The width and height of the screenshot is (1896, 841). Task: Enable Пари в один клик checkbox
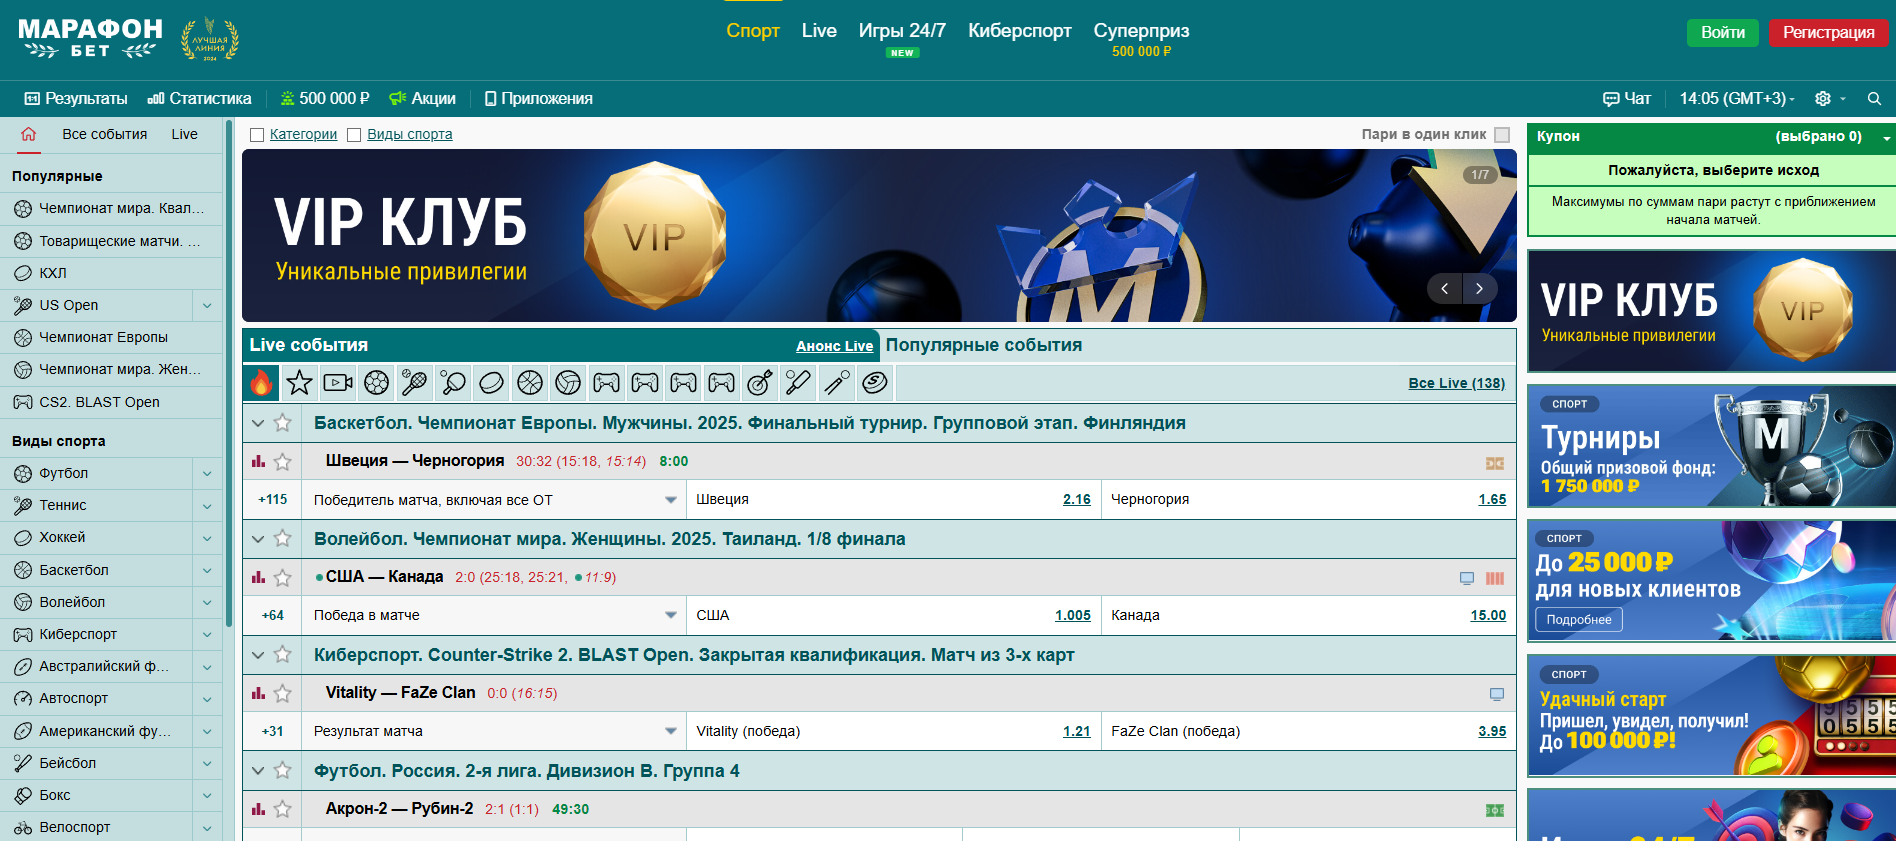[x=1502, y=135]
